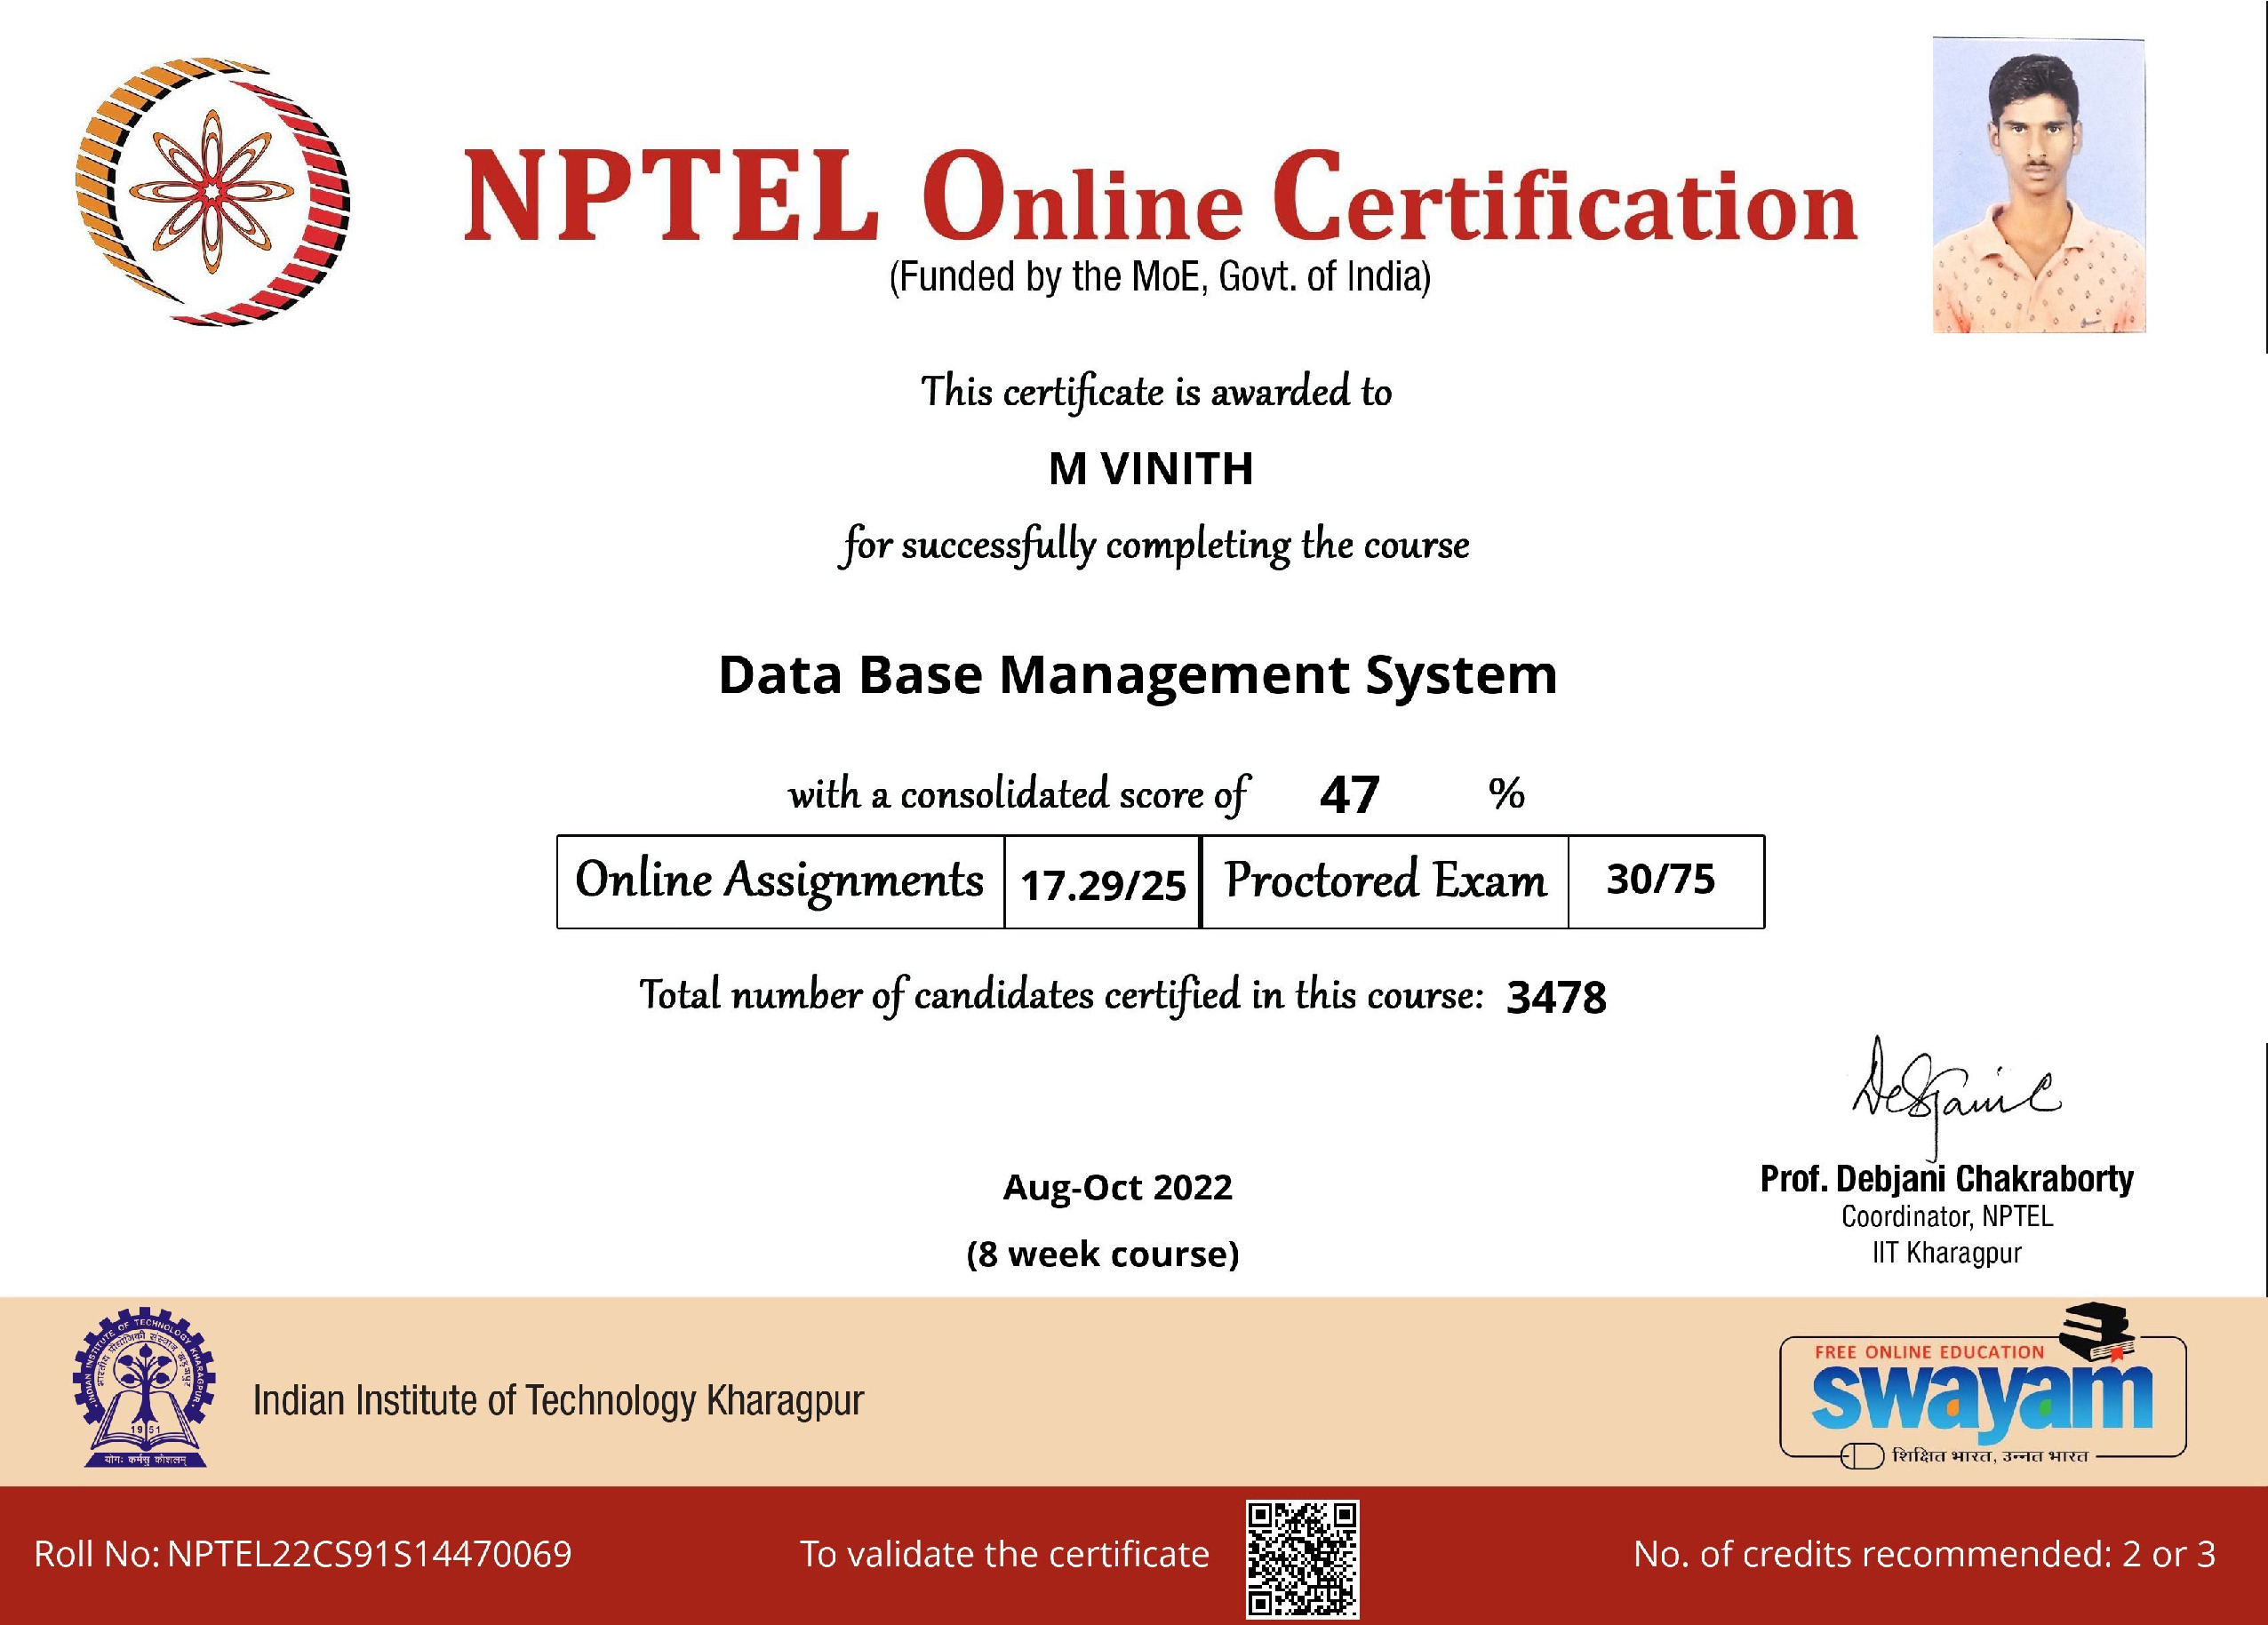Click the Hindi tagline under swayam
Viewport: 2268px width, 1625px height.
click(1990, 1456)
